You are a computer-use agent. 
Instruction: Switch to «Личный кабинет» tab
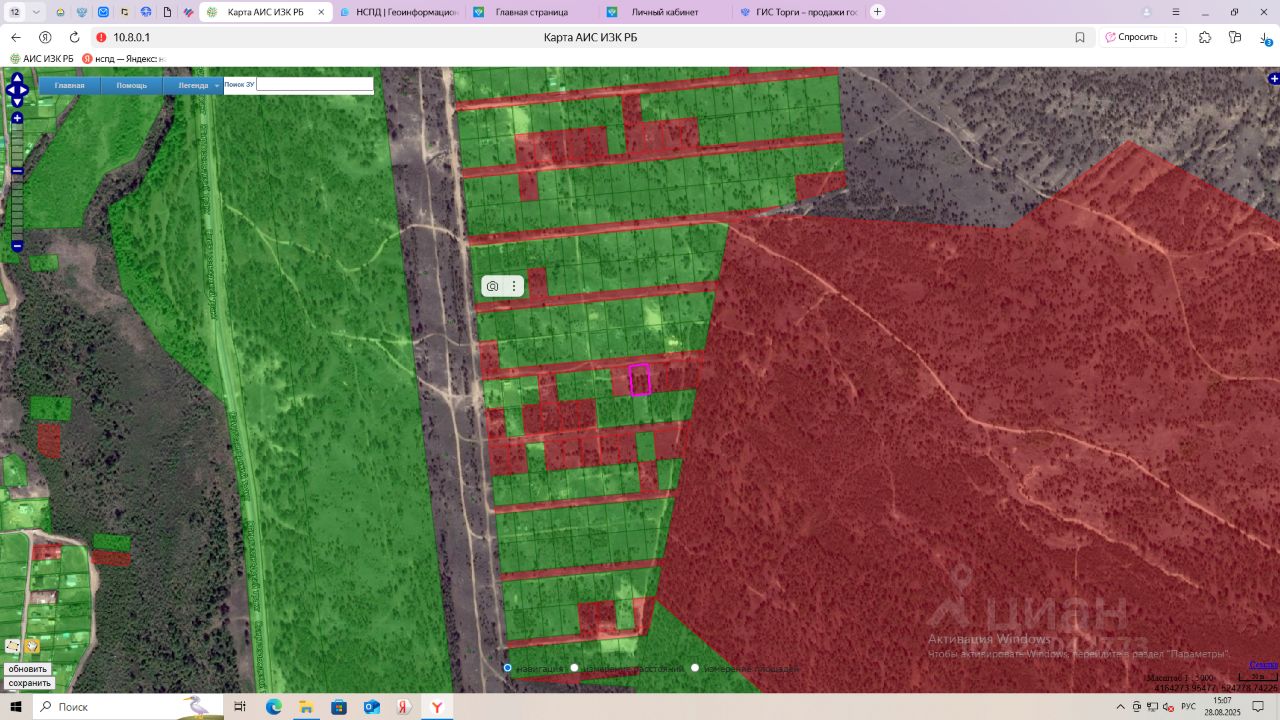[664, 12]
